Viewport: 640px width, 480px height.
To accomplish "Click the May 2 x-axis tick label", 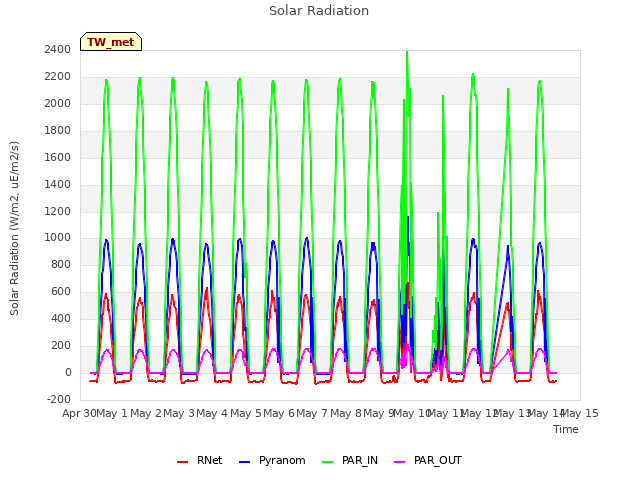I will tap(145, 413).
